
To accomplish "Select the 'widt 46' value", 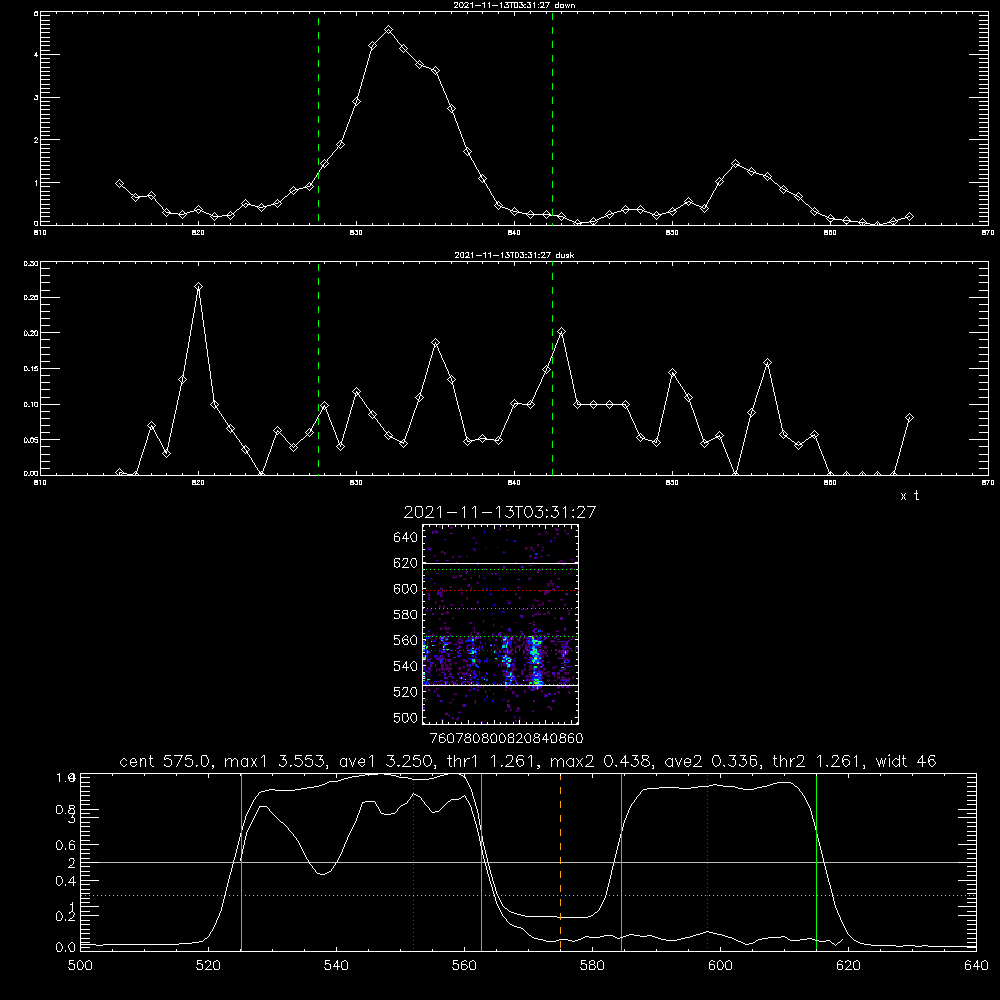I will [906, 761].
